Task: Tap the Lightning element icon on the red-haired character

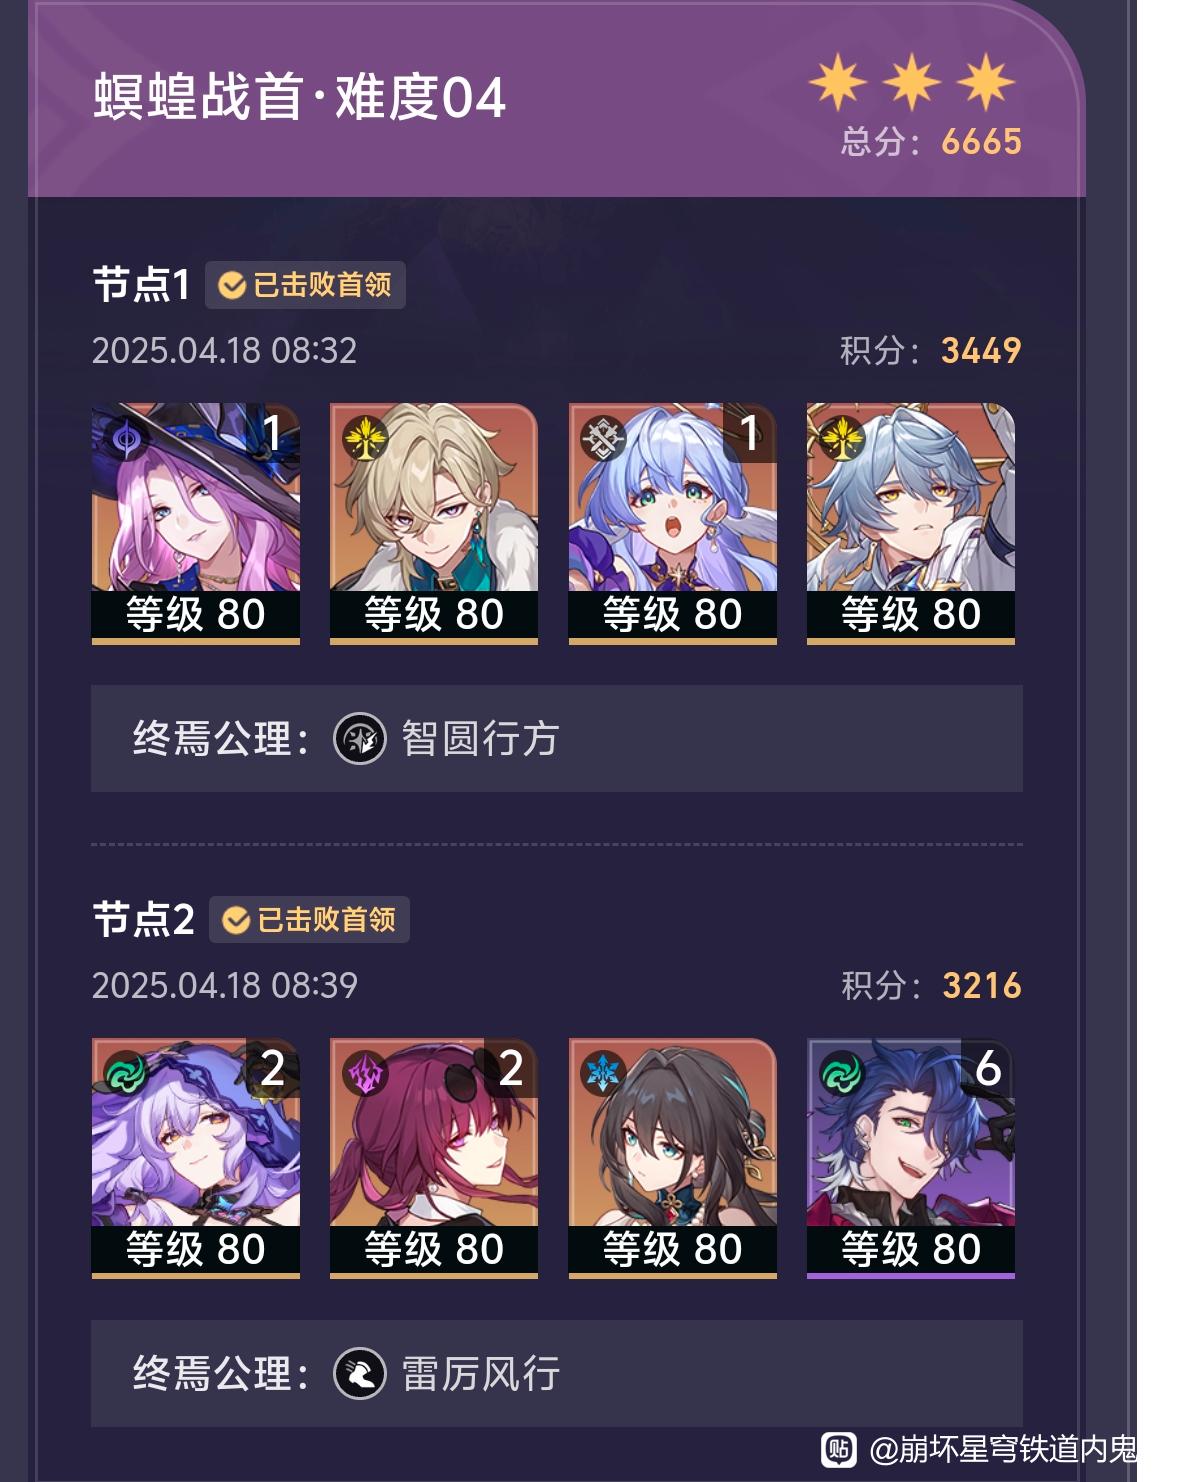Action: point(365,1073)
